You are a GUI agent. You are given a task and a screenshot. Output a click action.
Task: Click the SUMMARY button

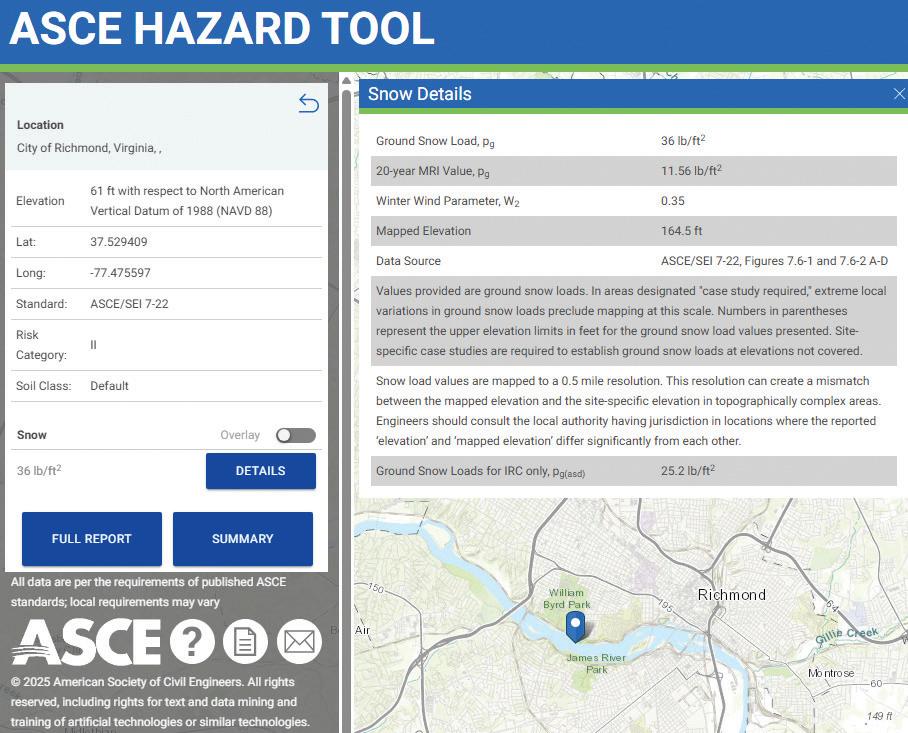click(x=243, y=538)
